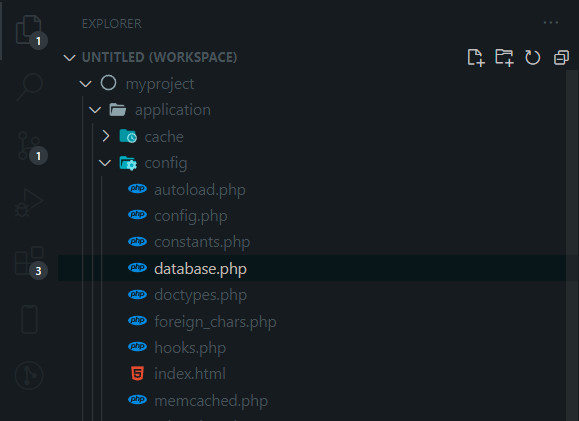Expand the cache folder chevron
Screen dimensions: 579x421
tap(106, 136)
